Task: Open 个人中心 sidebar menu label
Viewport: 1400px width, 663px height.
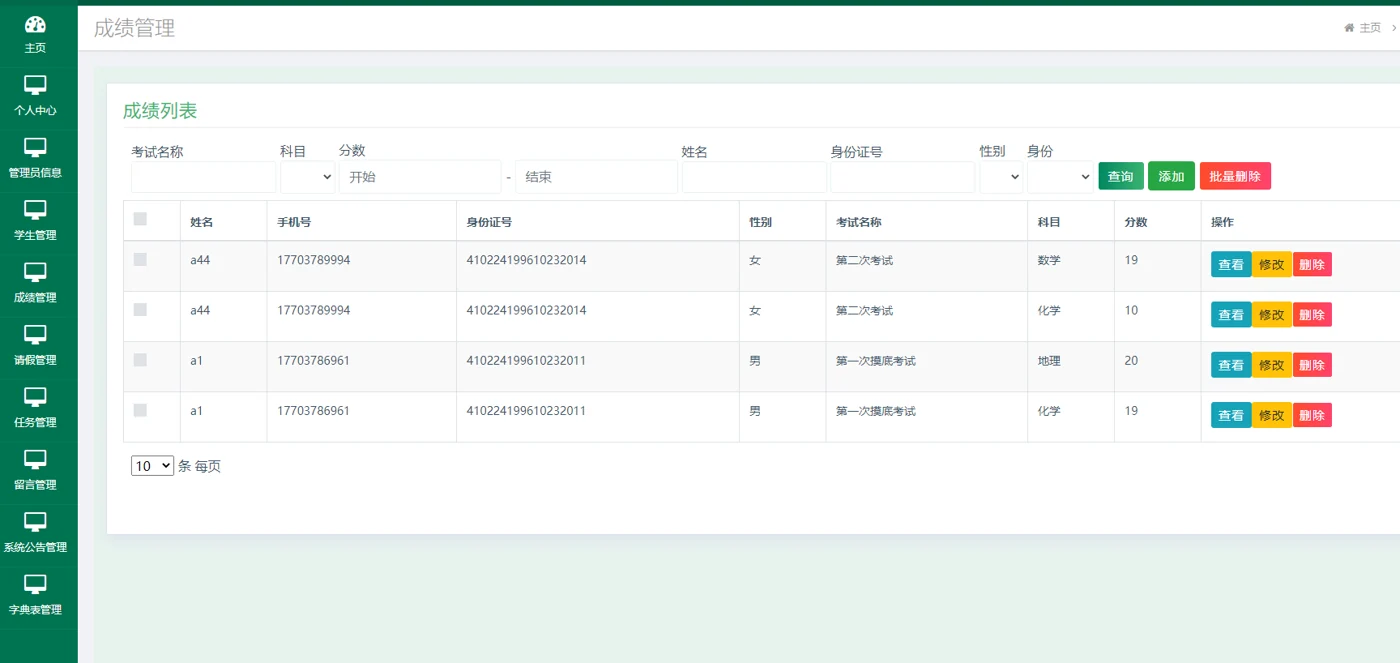Action: click(x=35, y=110)
